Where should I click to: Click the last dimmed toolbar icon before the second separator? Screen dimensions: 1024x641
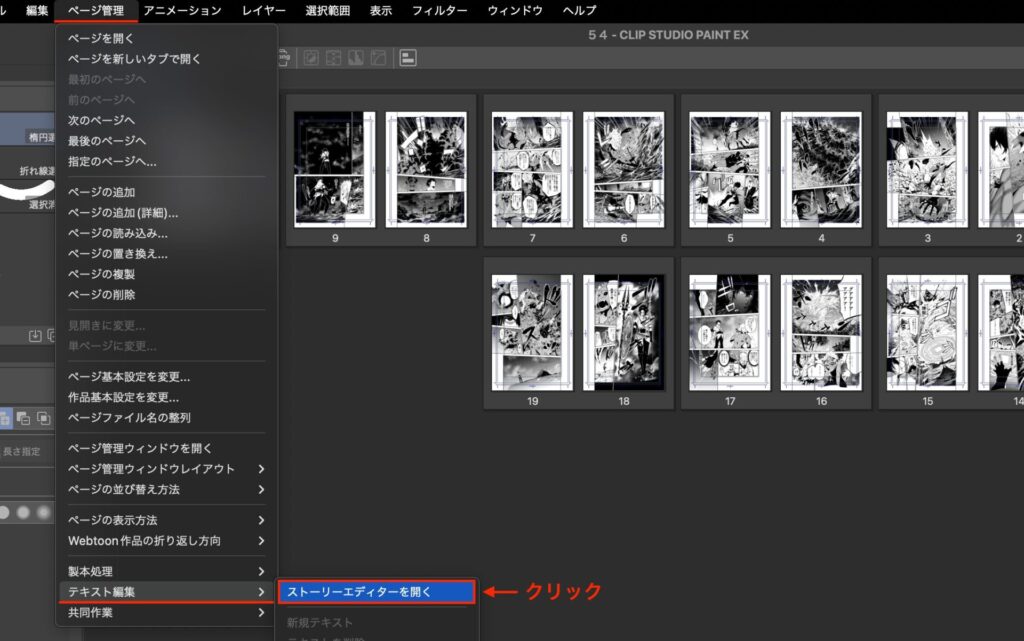(377, 59)
